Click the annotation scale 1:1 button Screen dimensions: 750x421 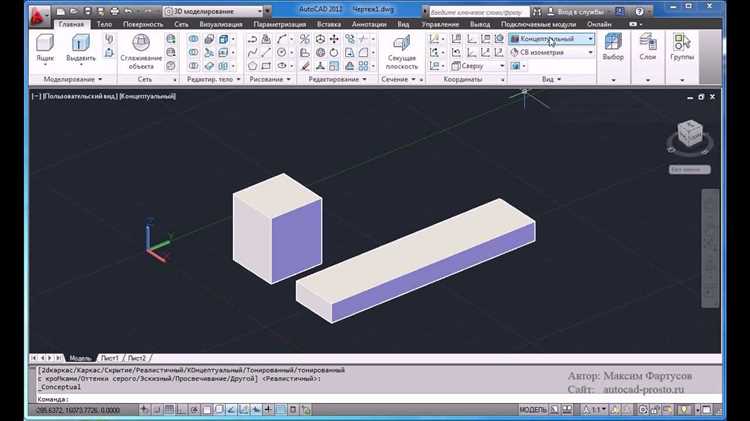[x=595, y=410]
